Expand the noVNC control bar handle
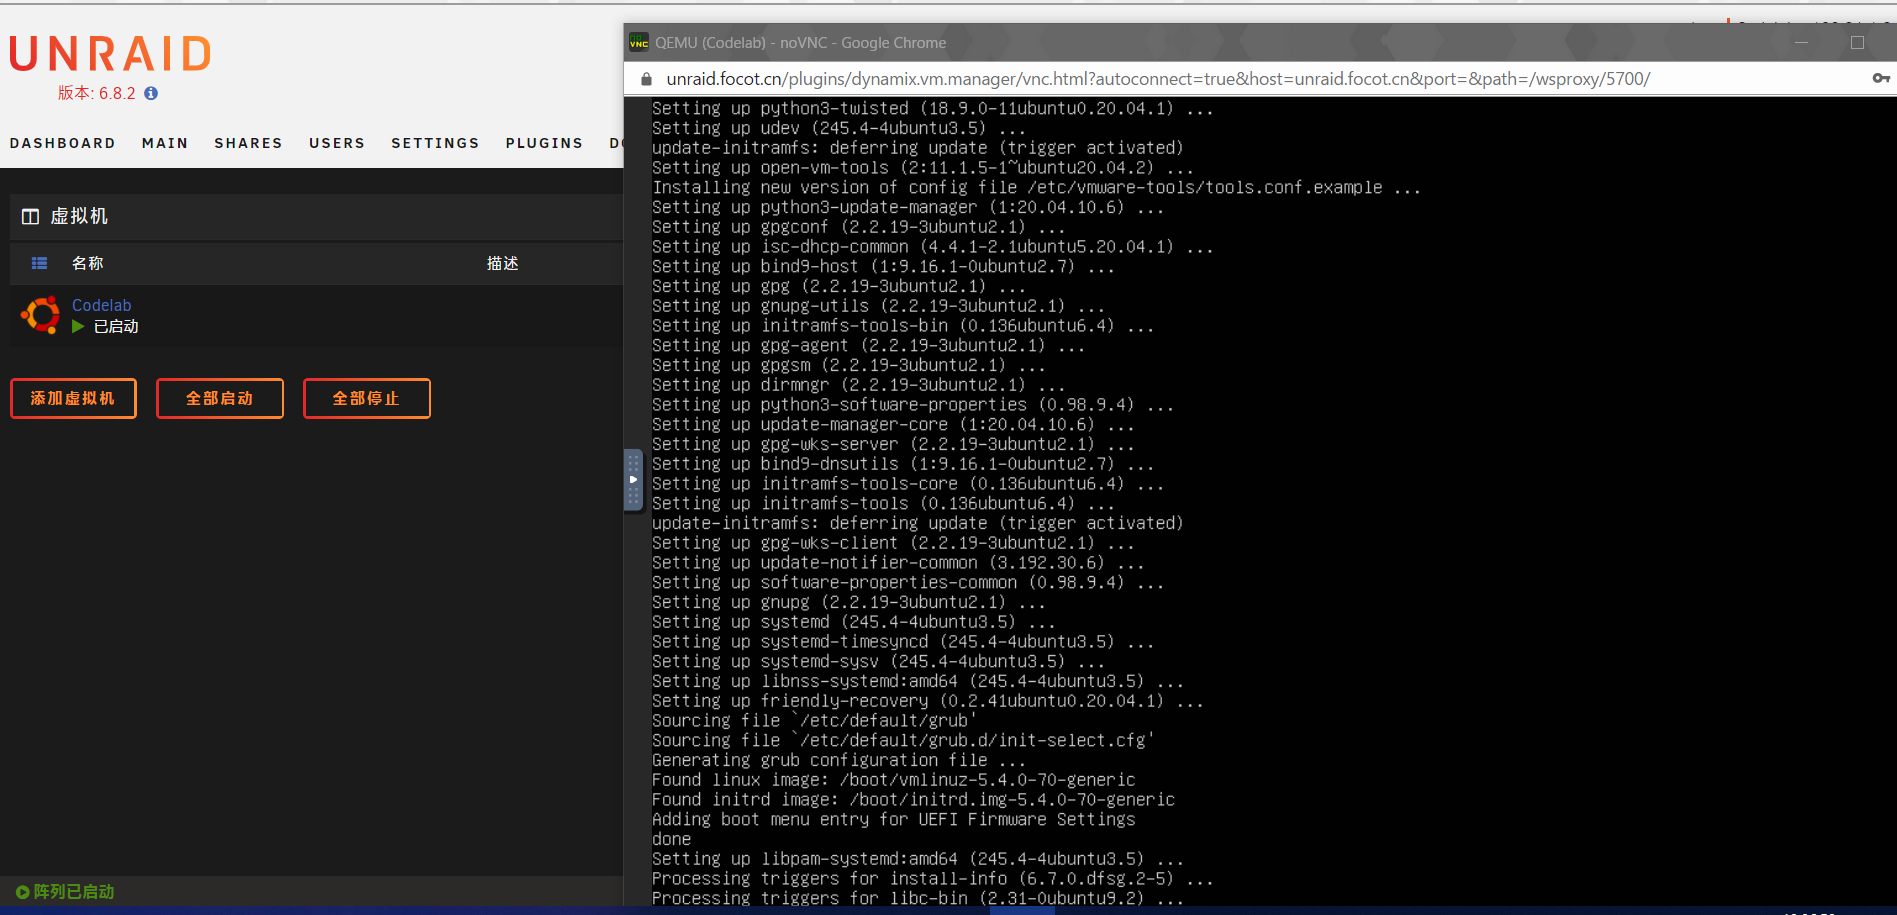Image resolution: width=1897 pixels, height=915 pixels. coord(633,480)
